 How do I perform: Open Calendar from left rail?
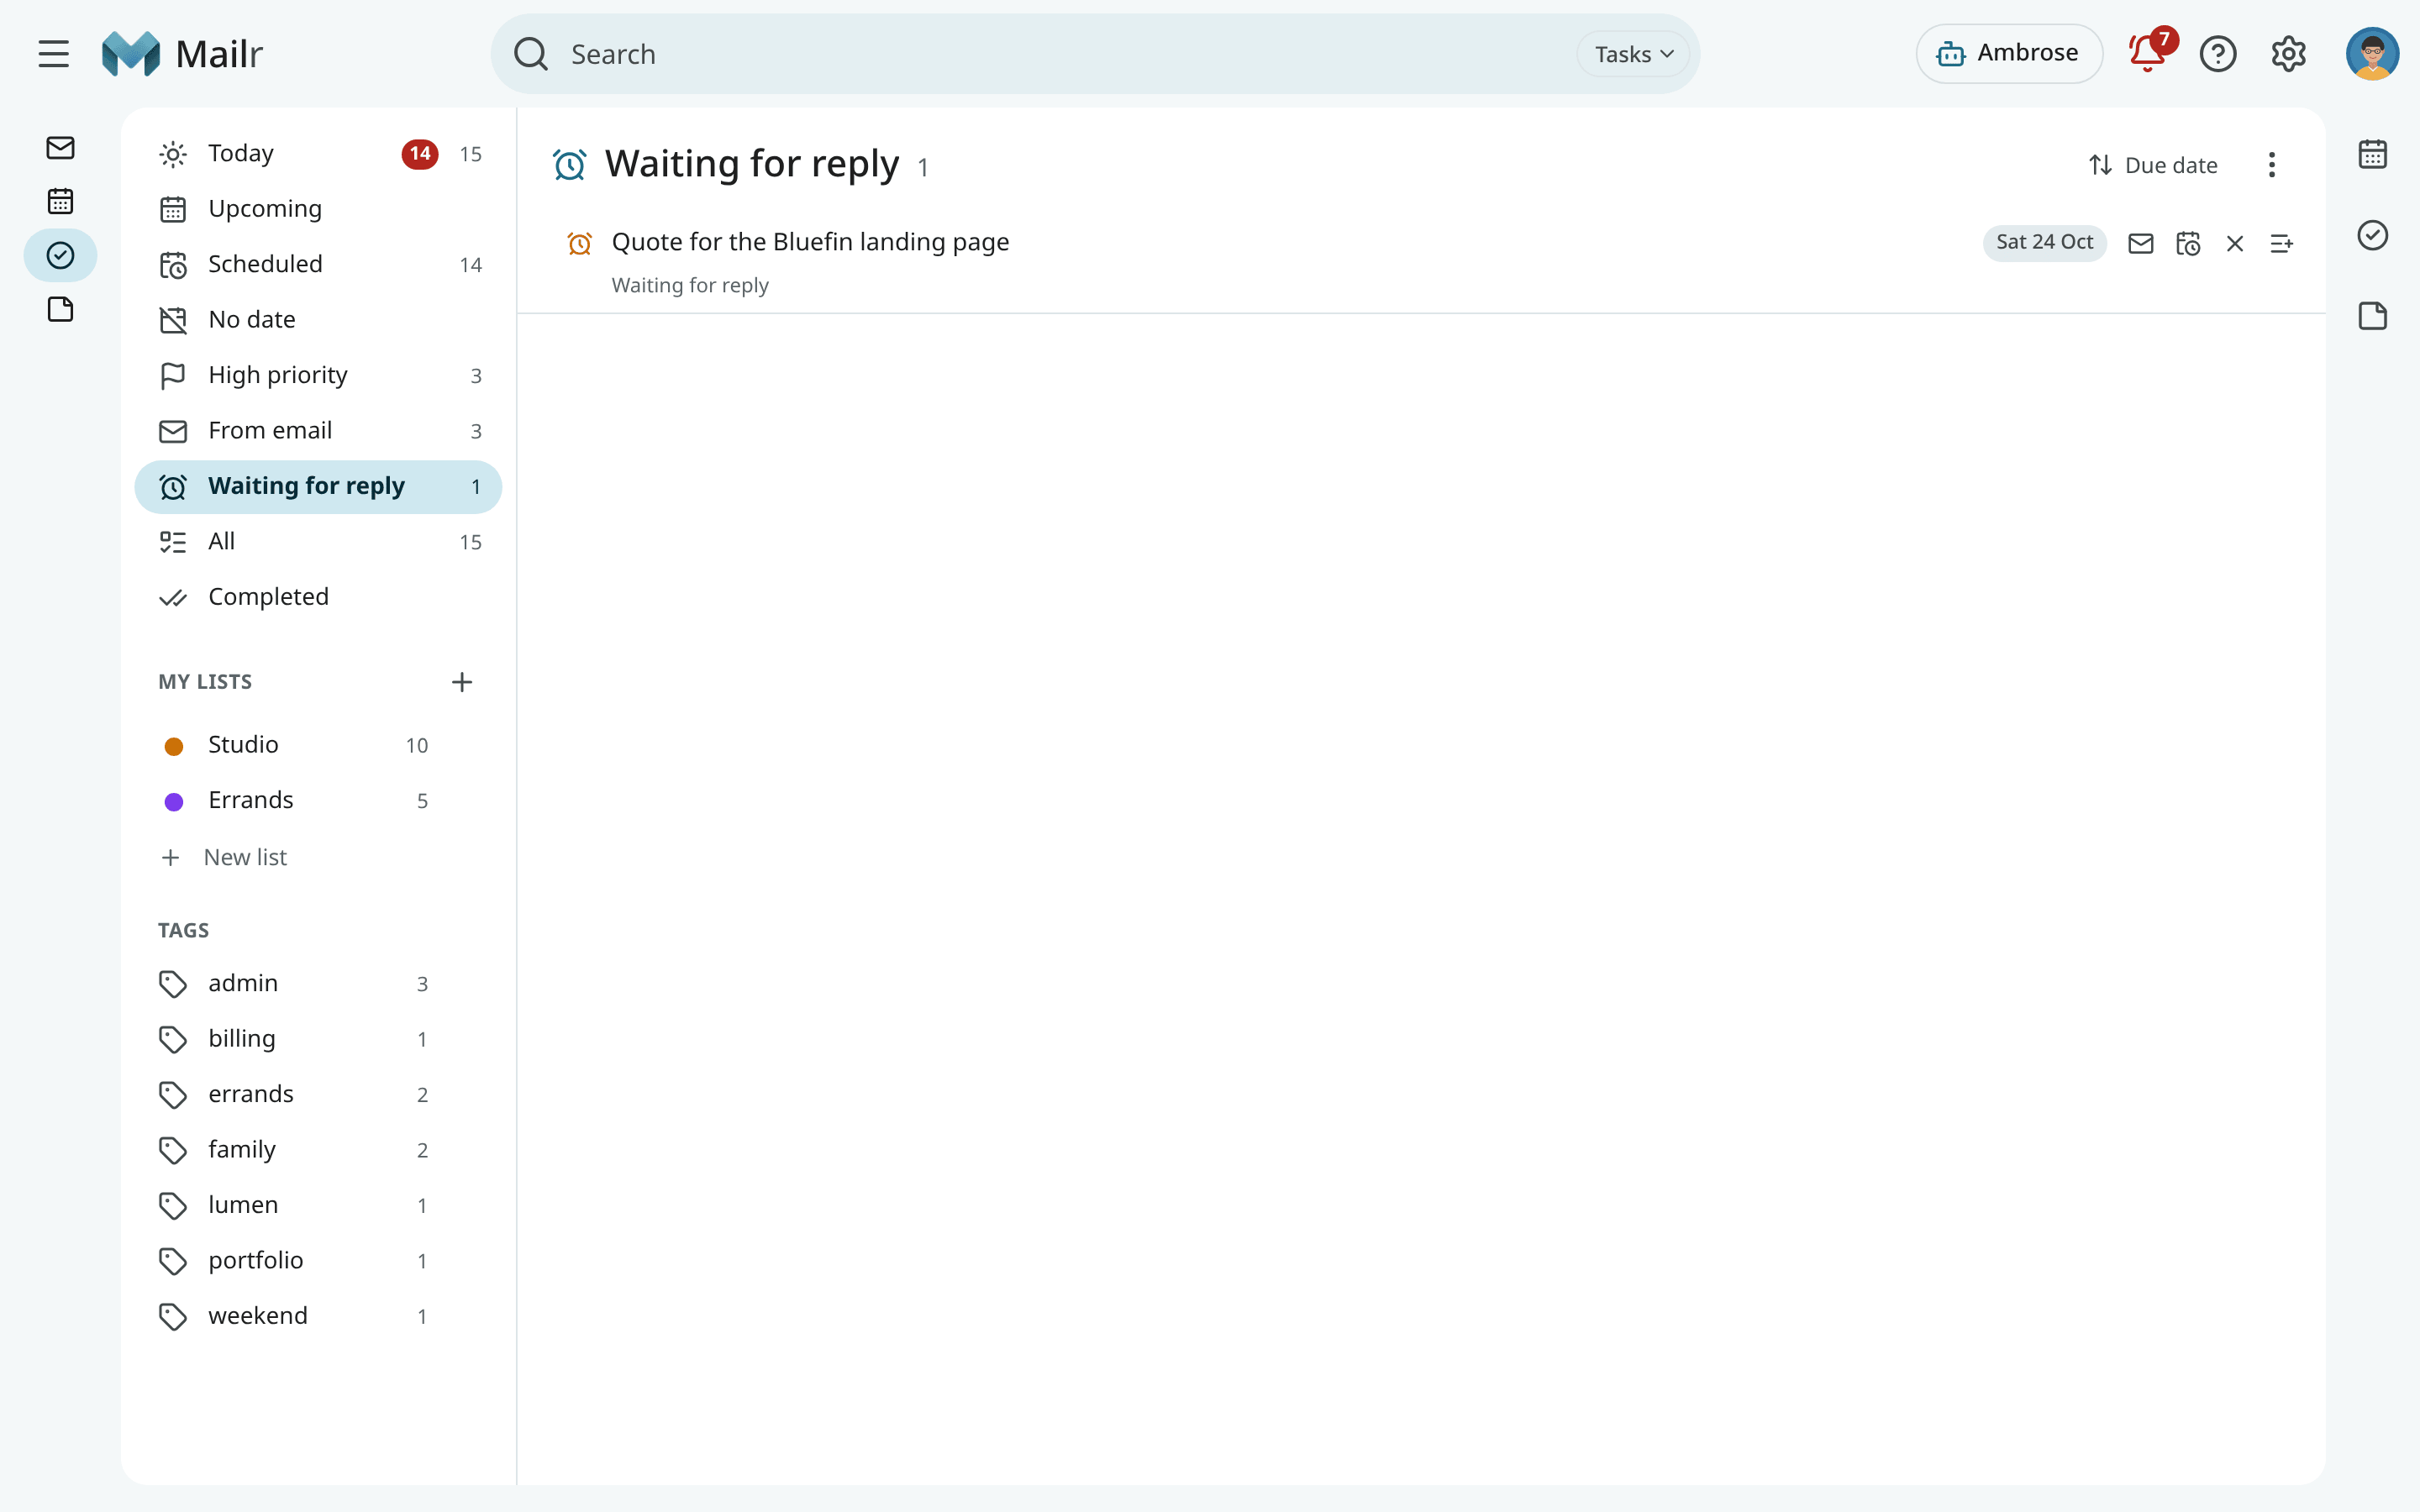pos(60,202)
